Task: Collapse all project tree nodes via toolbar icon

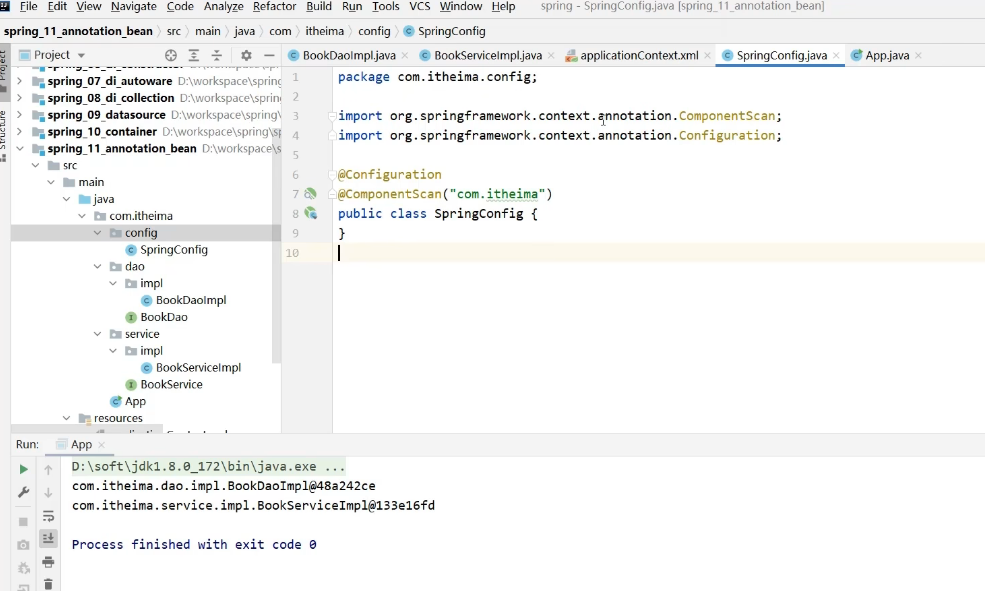Action: [x=216, y=55]
